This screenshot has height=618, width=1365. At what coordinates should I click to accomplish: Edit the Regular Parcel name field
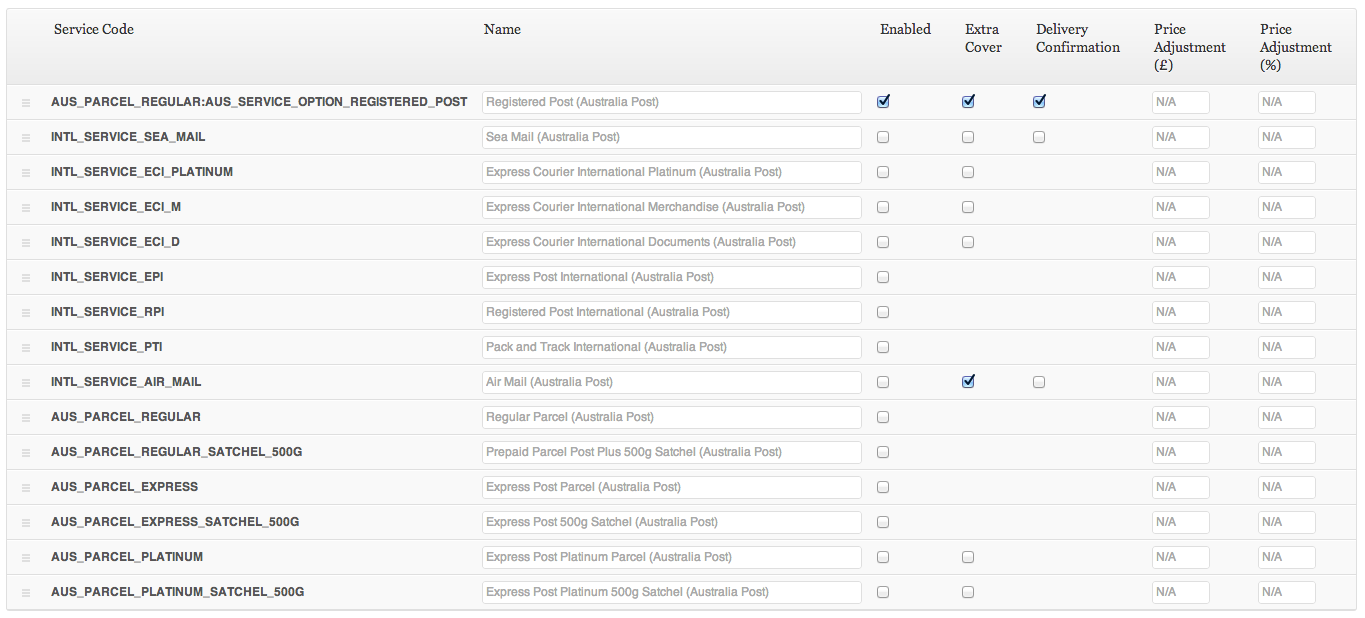[x=672, y=417]
